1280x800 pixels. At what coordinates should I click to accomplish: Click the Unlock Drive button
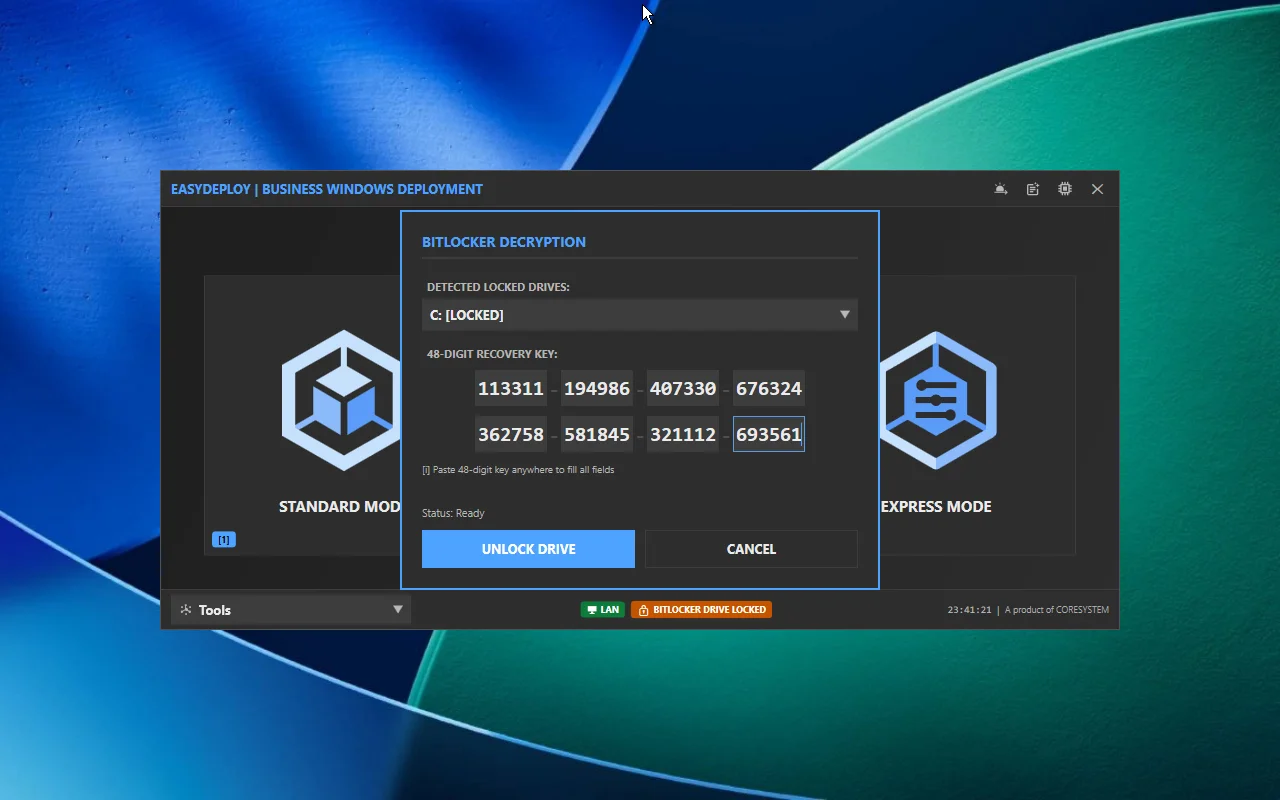tap(528, 549)
